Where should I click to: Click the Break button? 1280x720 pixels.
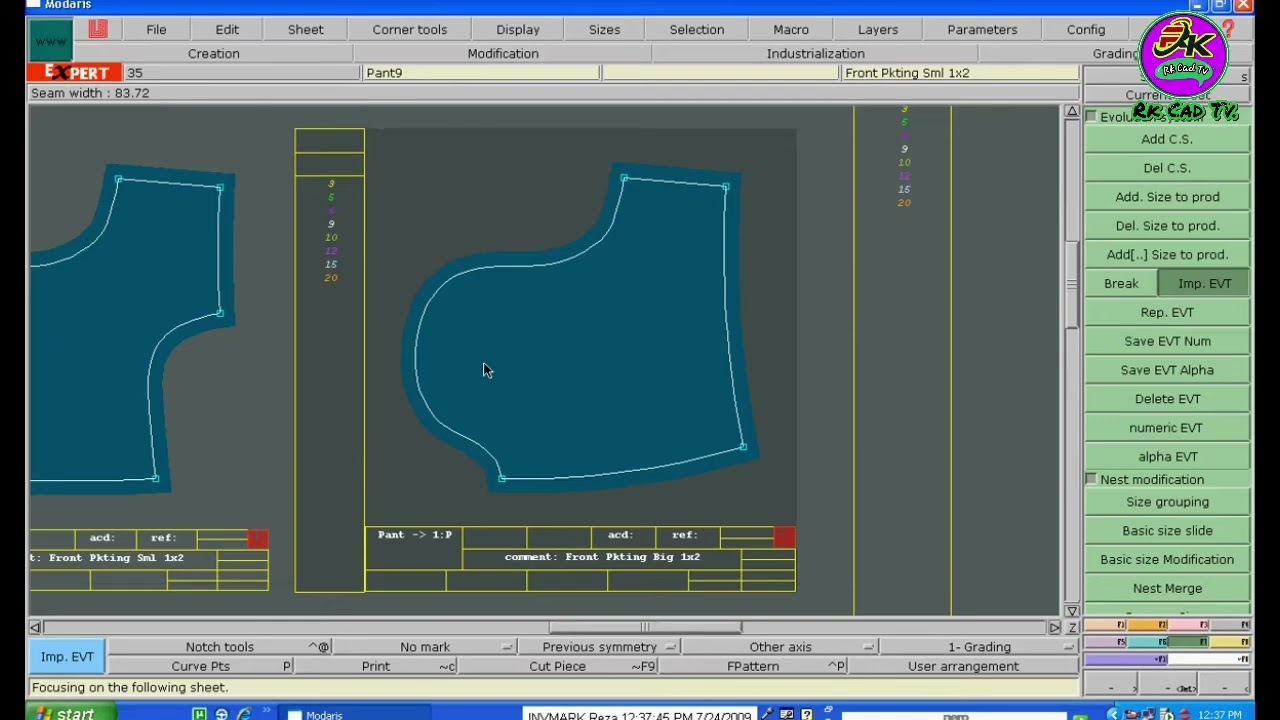point(1121,284)
